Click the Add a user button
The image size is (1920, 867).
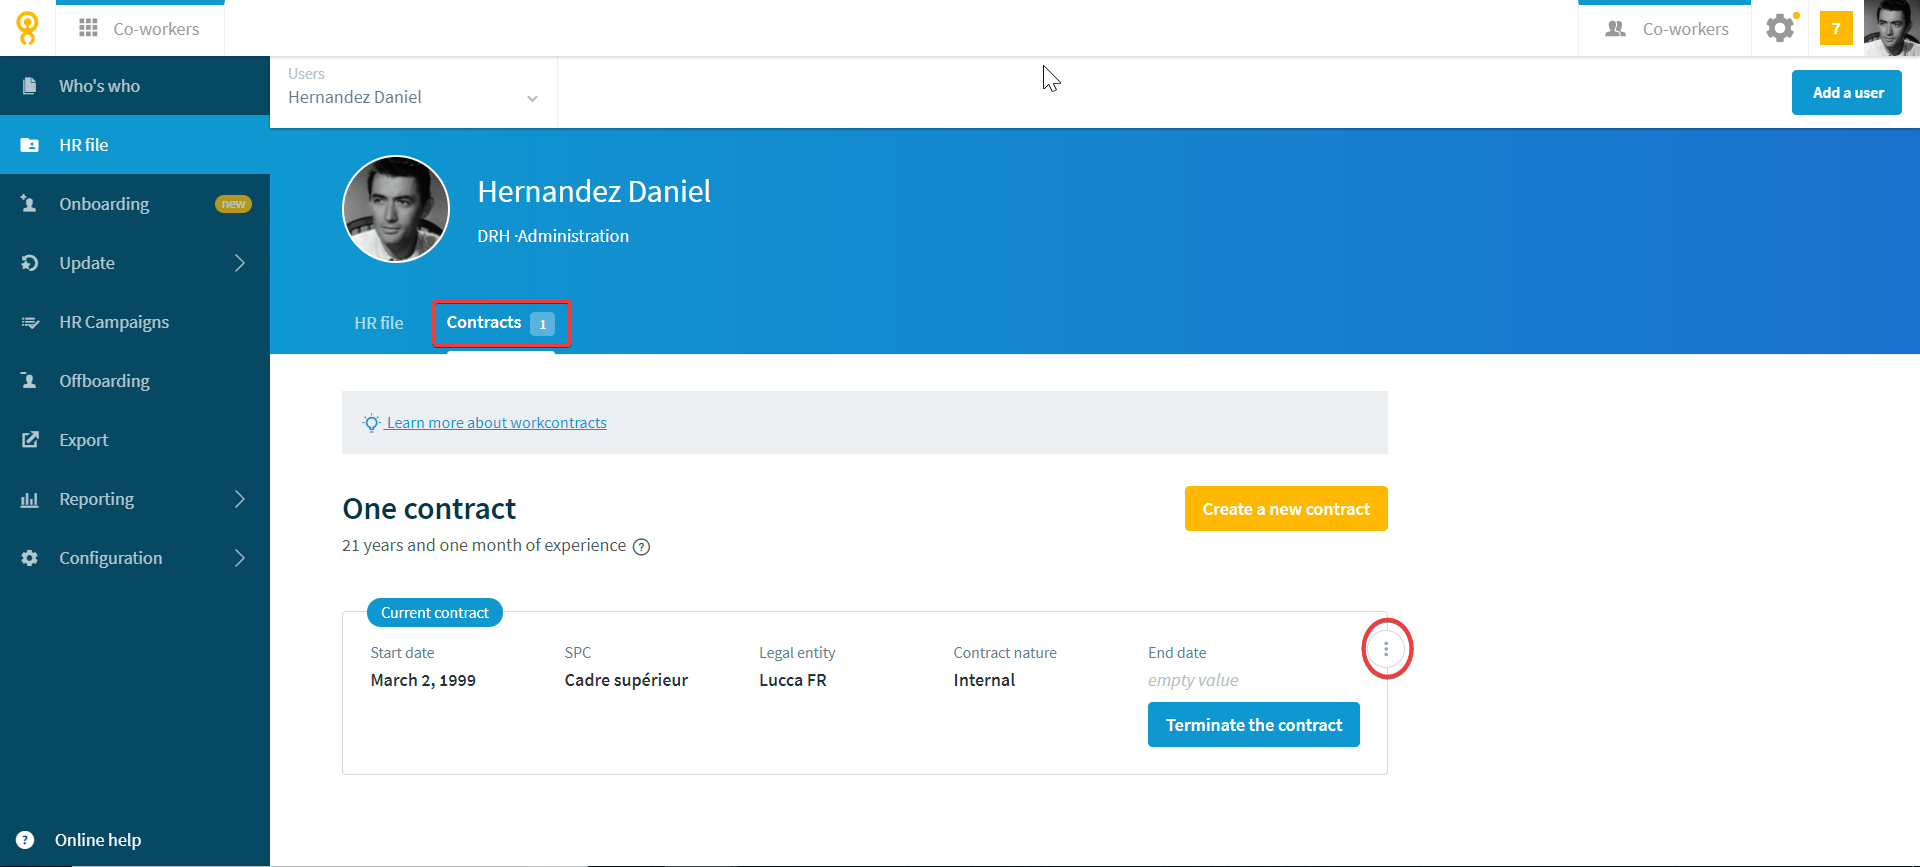[x=1846, y=92]
